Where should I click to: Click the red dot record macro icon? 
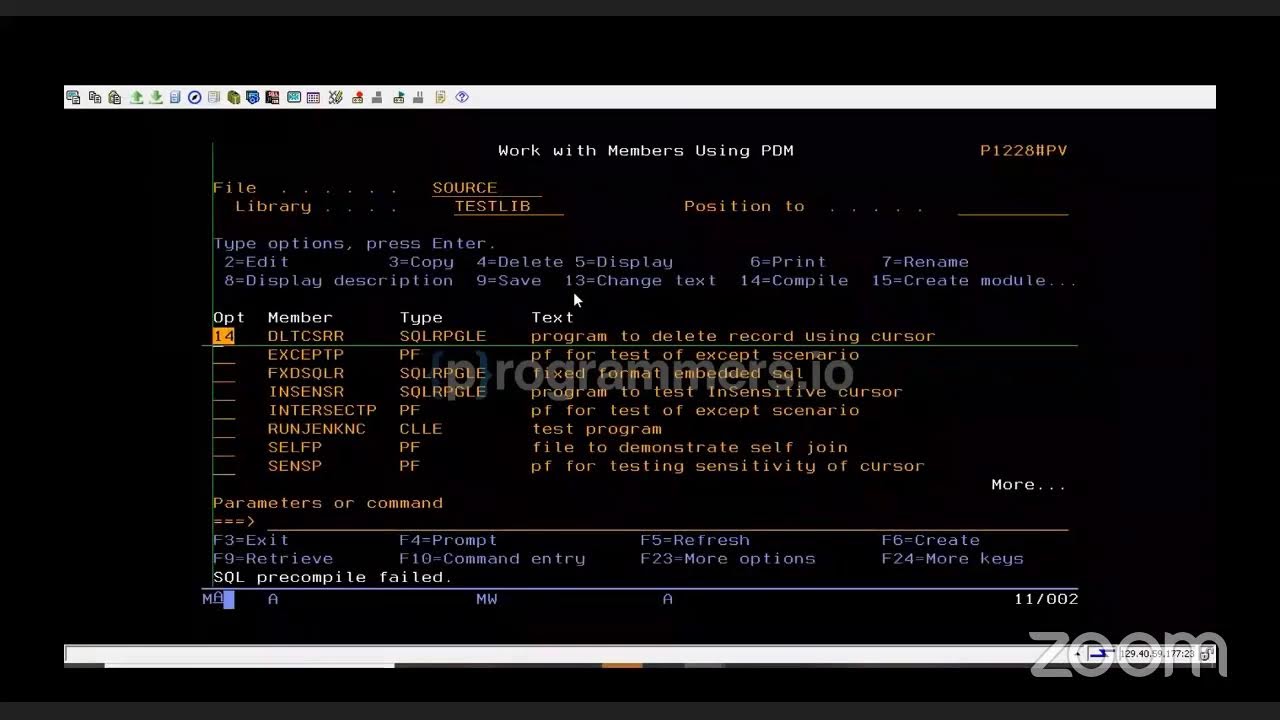click(358, 97)
